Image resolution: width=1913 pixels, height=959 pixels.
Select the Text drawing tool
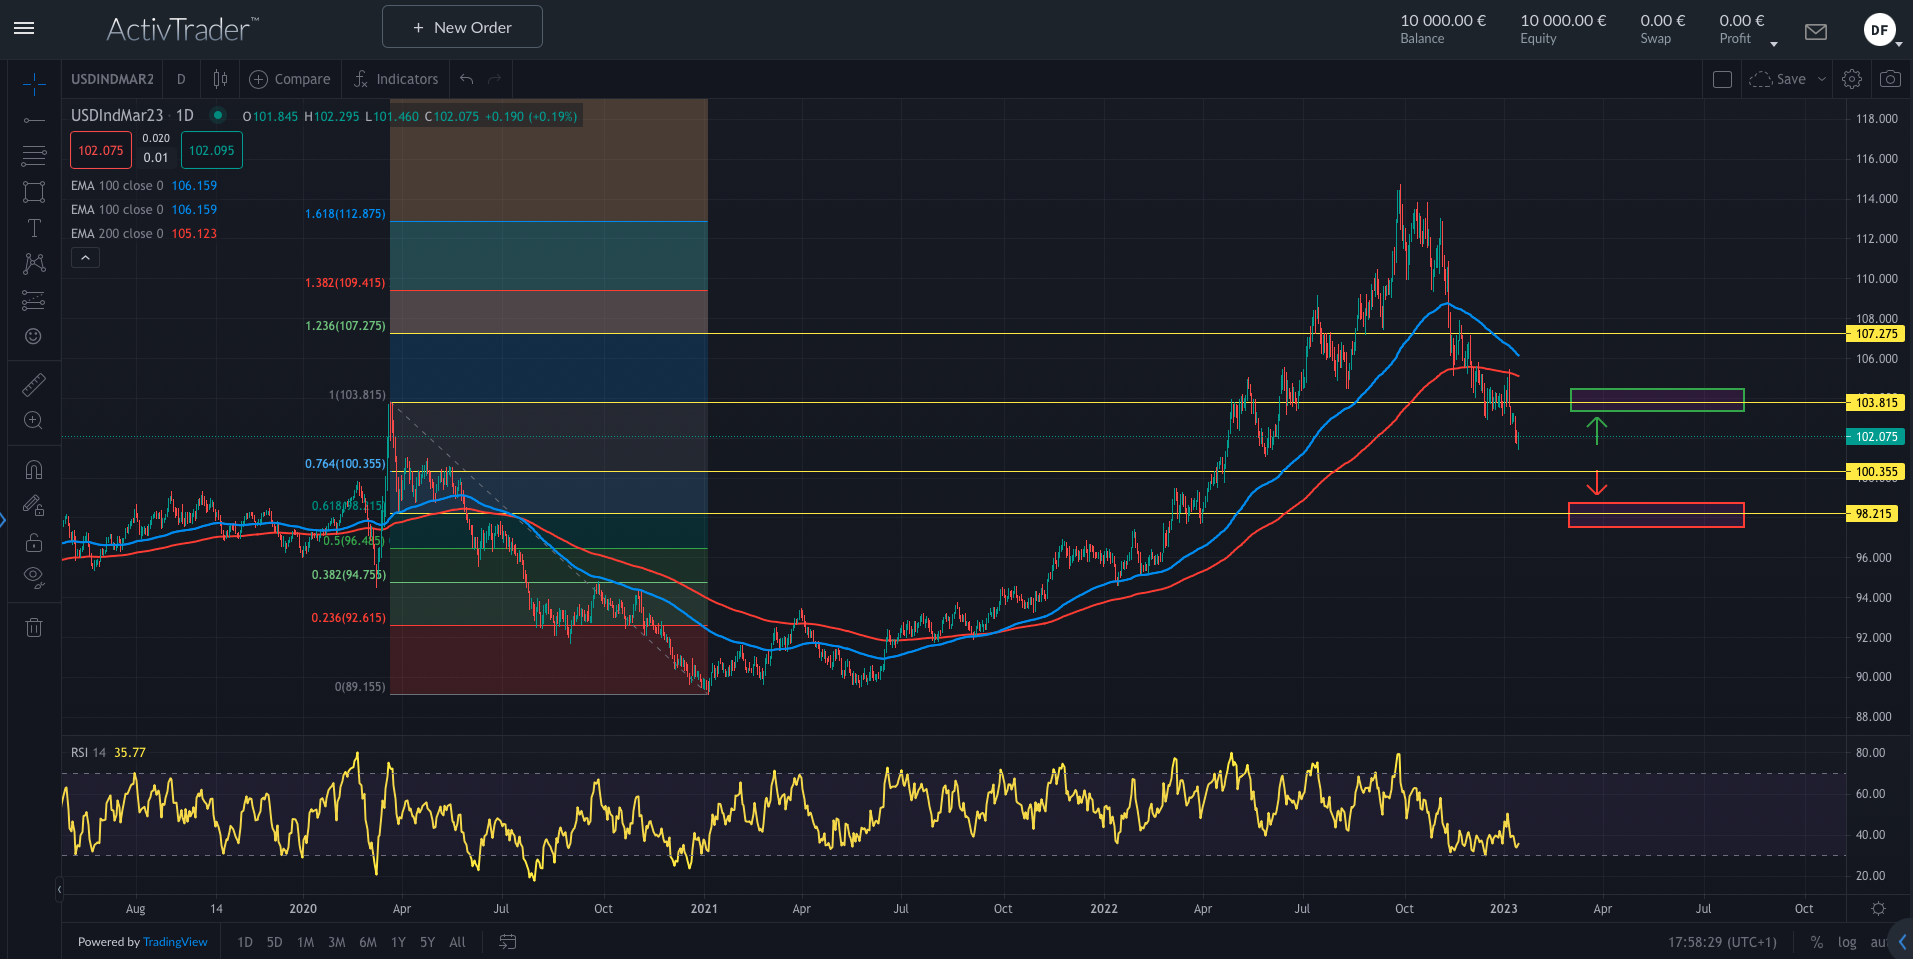(34, 228)
